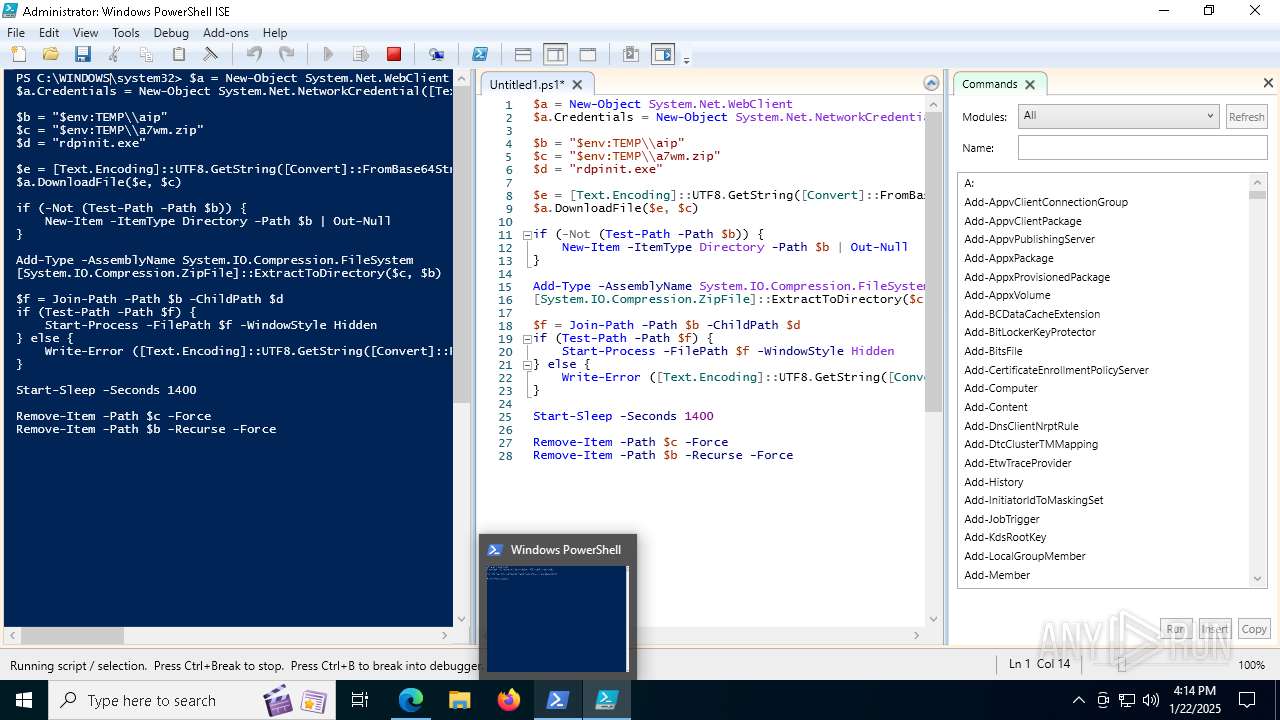Open File Explorer from the taskbar
Screen dimensions: 1280x720
point(459,700)
